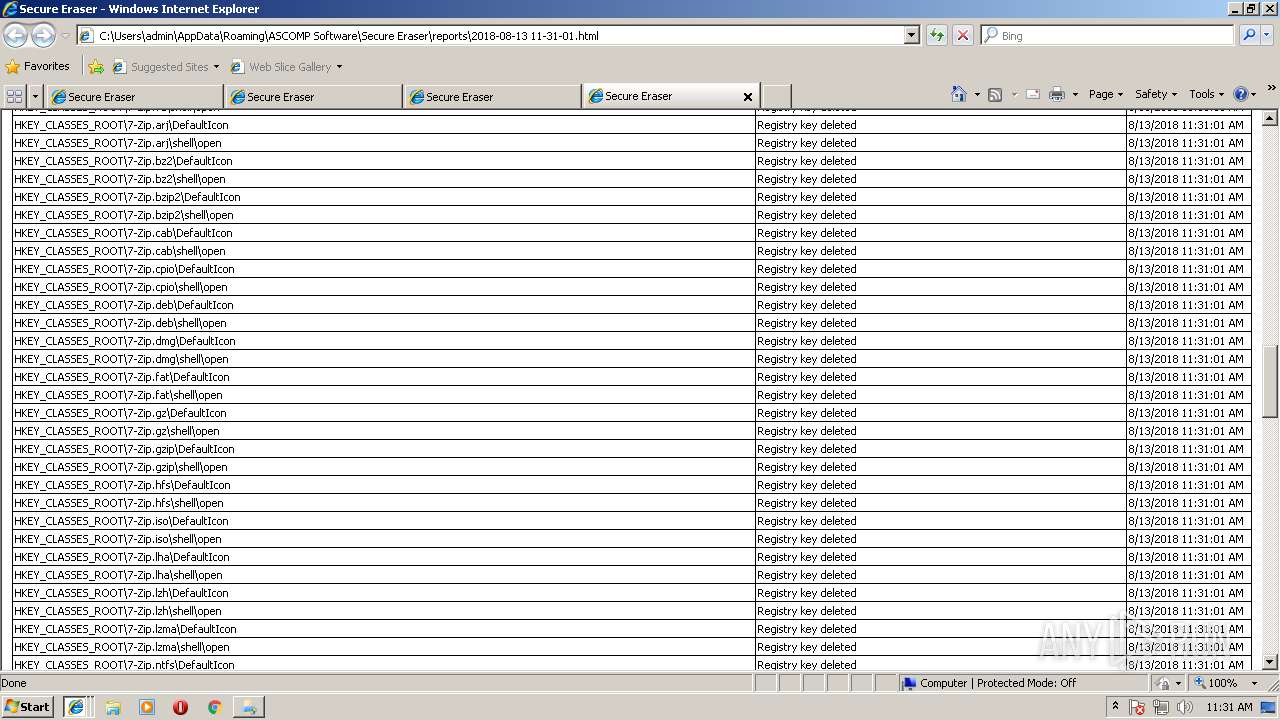Screen dimensions: 1280x720
Task: Click Add to Favorites Bar icon
Action: (96, 67)
